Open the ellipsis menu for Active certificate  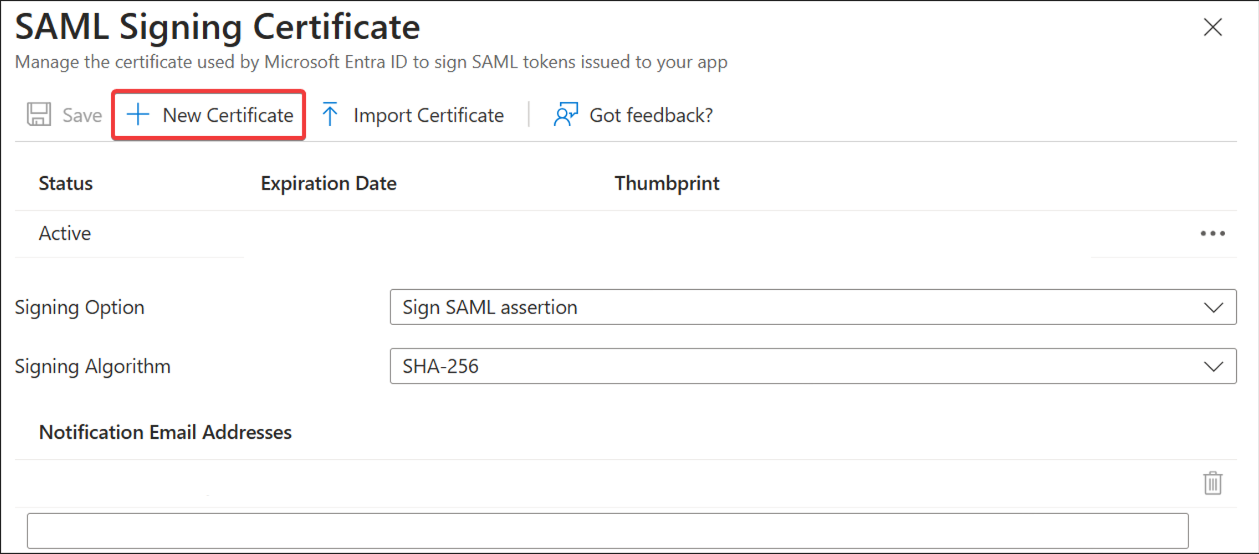[1212, 234]
